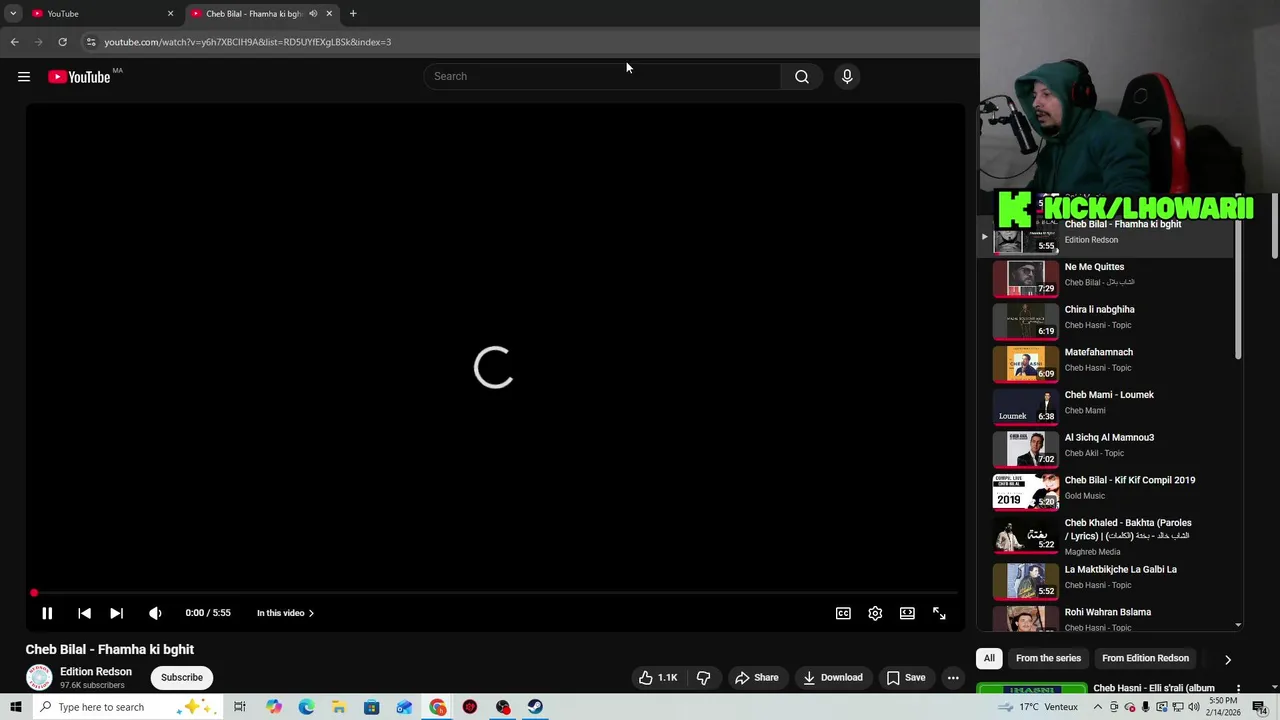Screen dimensions: 1280x720
Task: Open the player settings gear
Action: pos(875,613)
